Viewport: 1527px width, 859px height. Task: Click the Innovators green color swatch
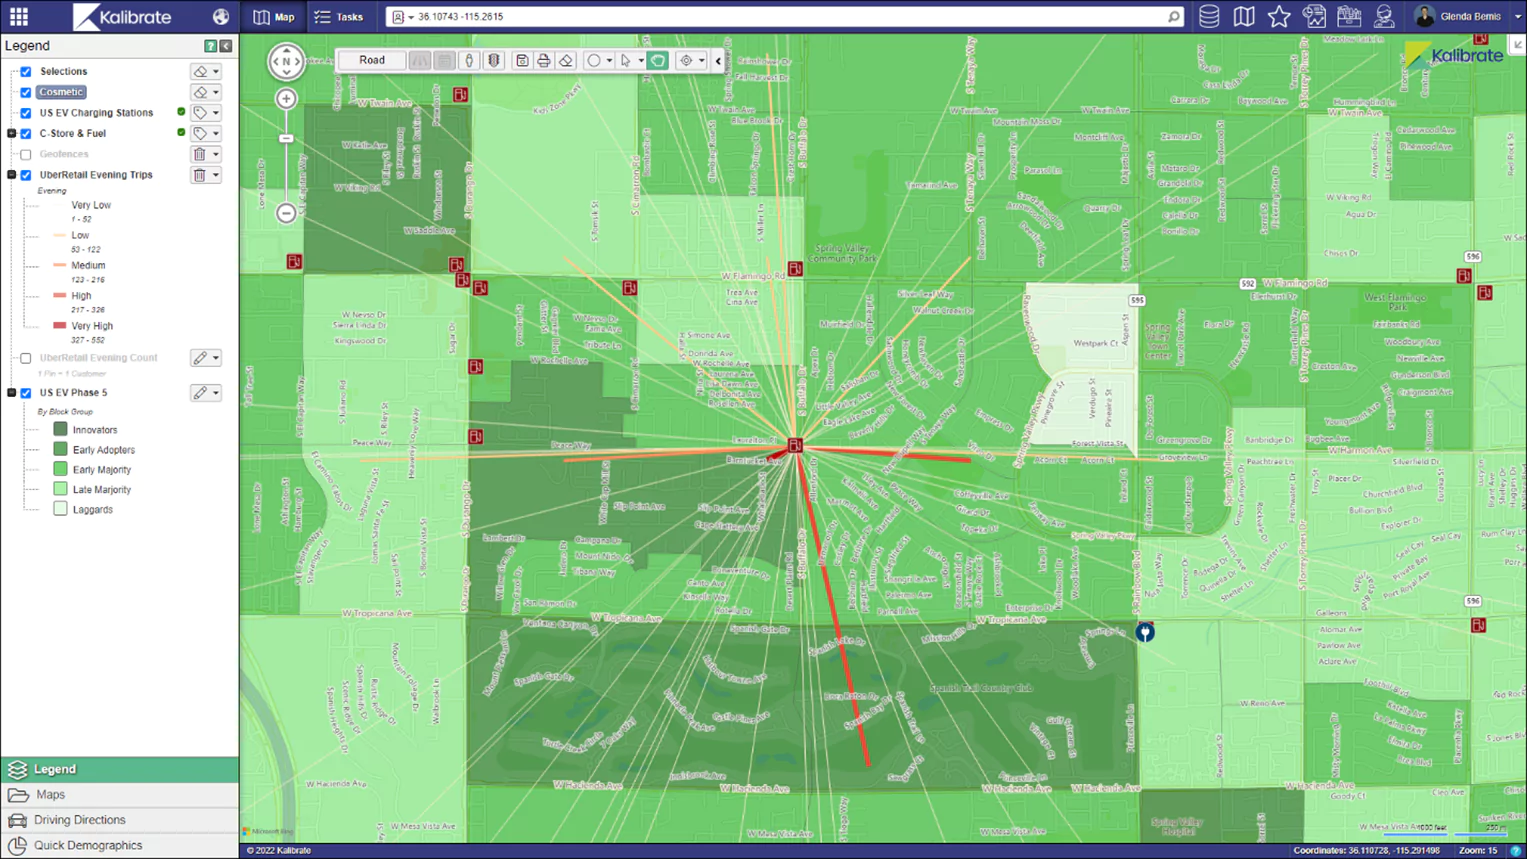click(x=60, y=430)
